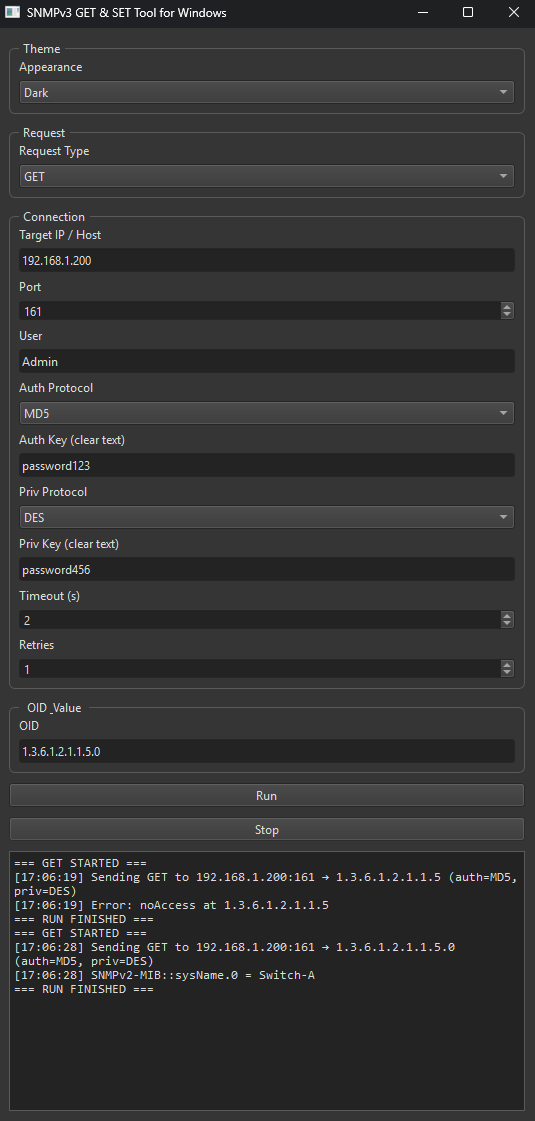Click the Priv Key field showing password456
The height and width of the screenshot is (1121, 535).
point(266,570)
